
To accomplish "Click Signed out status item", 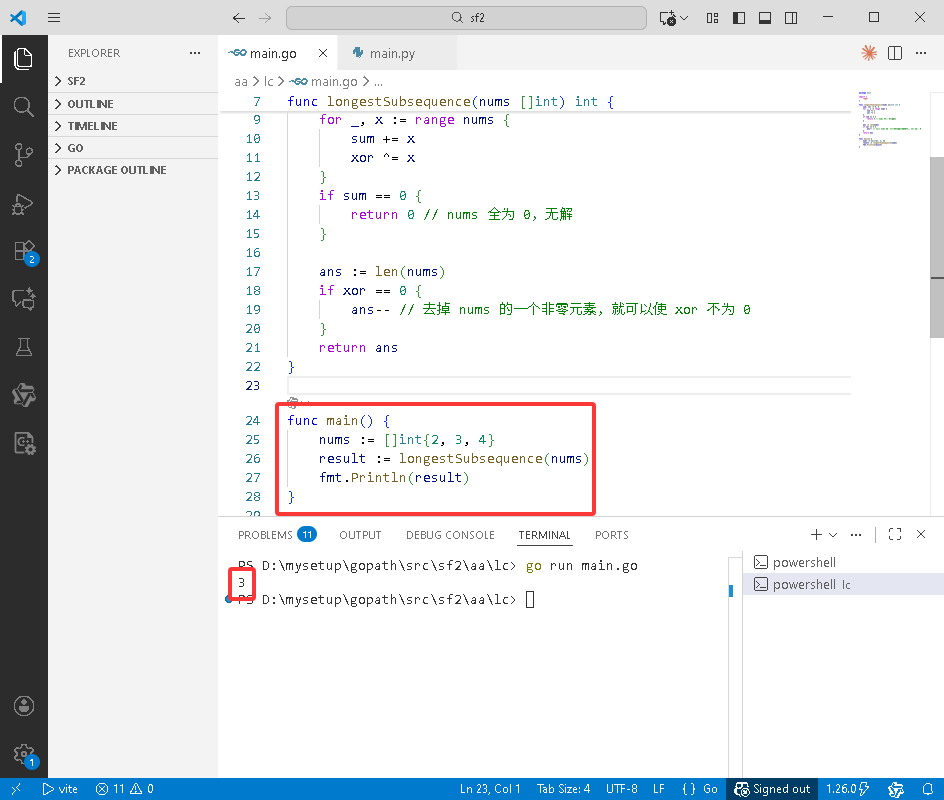I will coord(772,789).
